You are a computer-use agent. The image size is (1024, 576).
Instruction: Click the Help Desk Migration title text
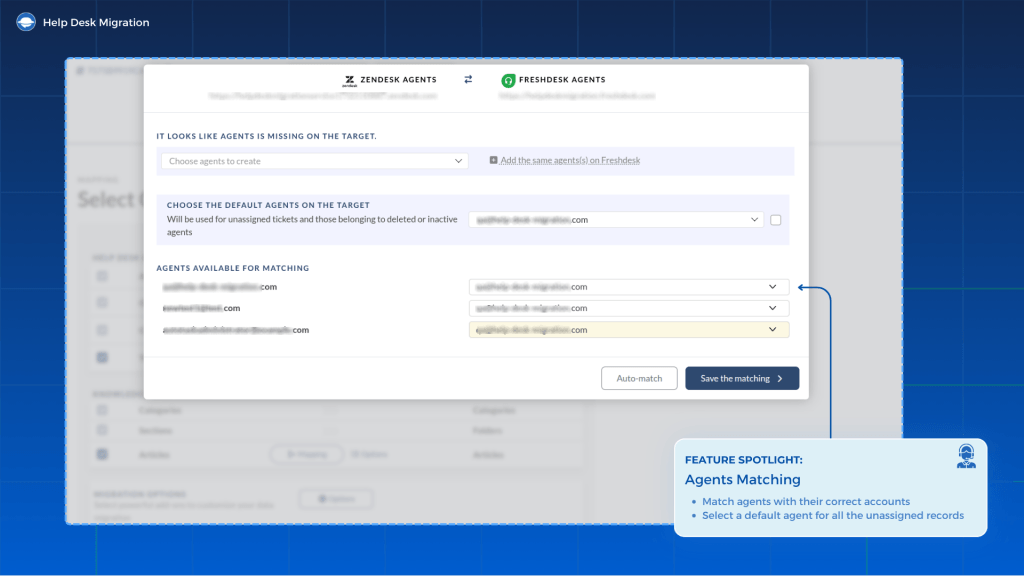click(x=96, y=22)
